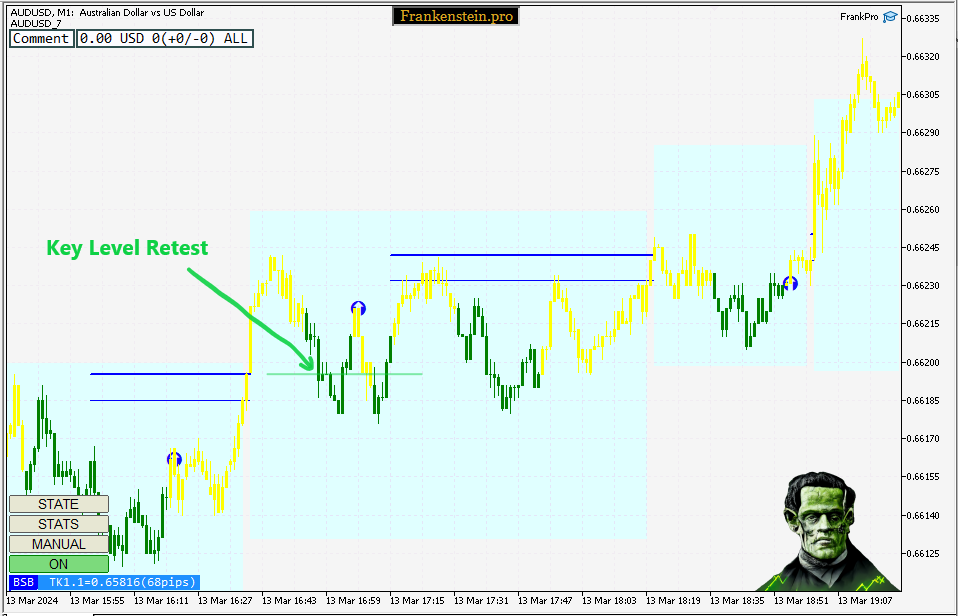This screenshot has width=958, height=616.
Task: Click the BSB badge in the status bar
Action: pyautogui.click(x=22, y=581)
